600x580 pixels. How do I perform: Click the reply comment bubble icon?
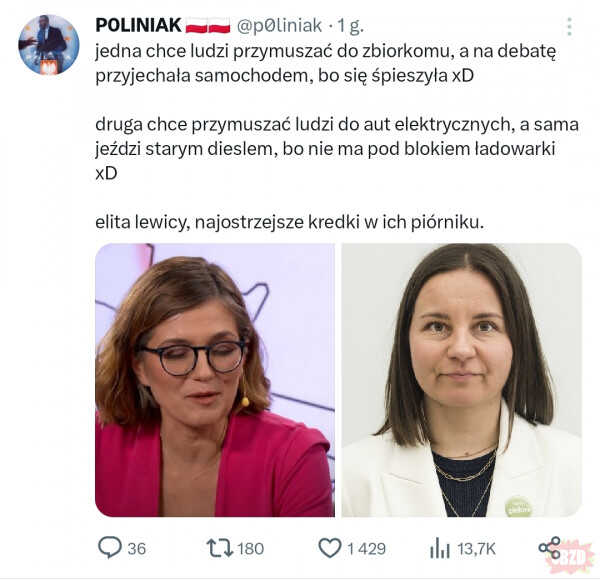click(110, 547)
